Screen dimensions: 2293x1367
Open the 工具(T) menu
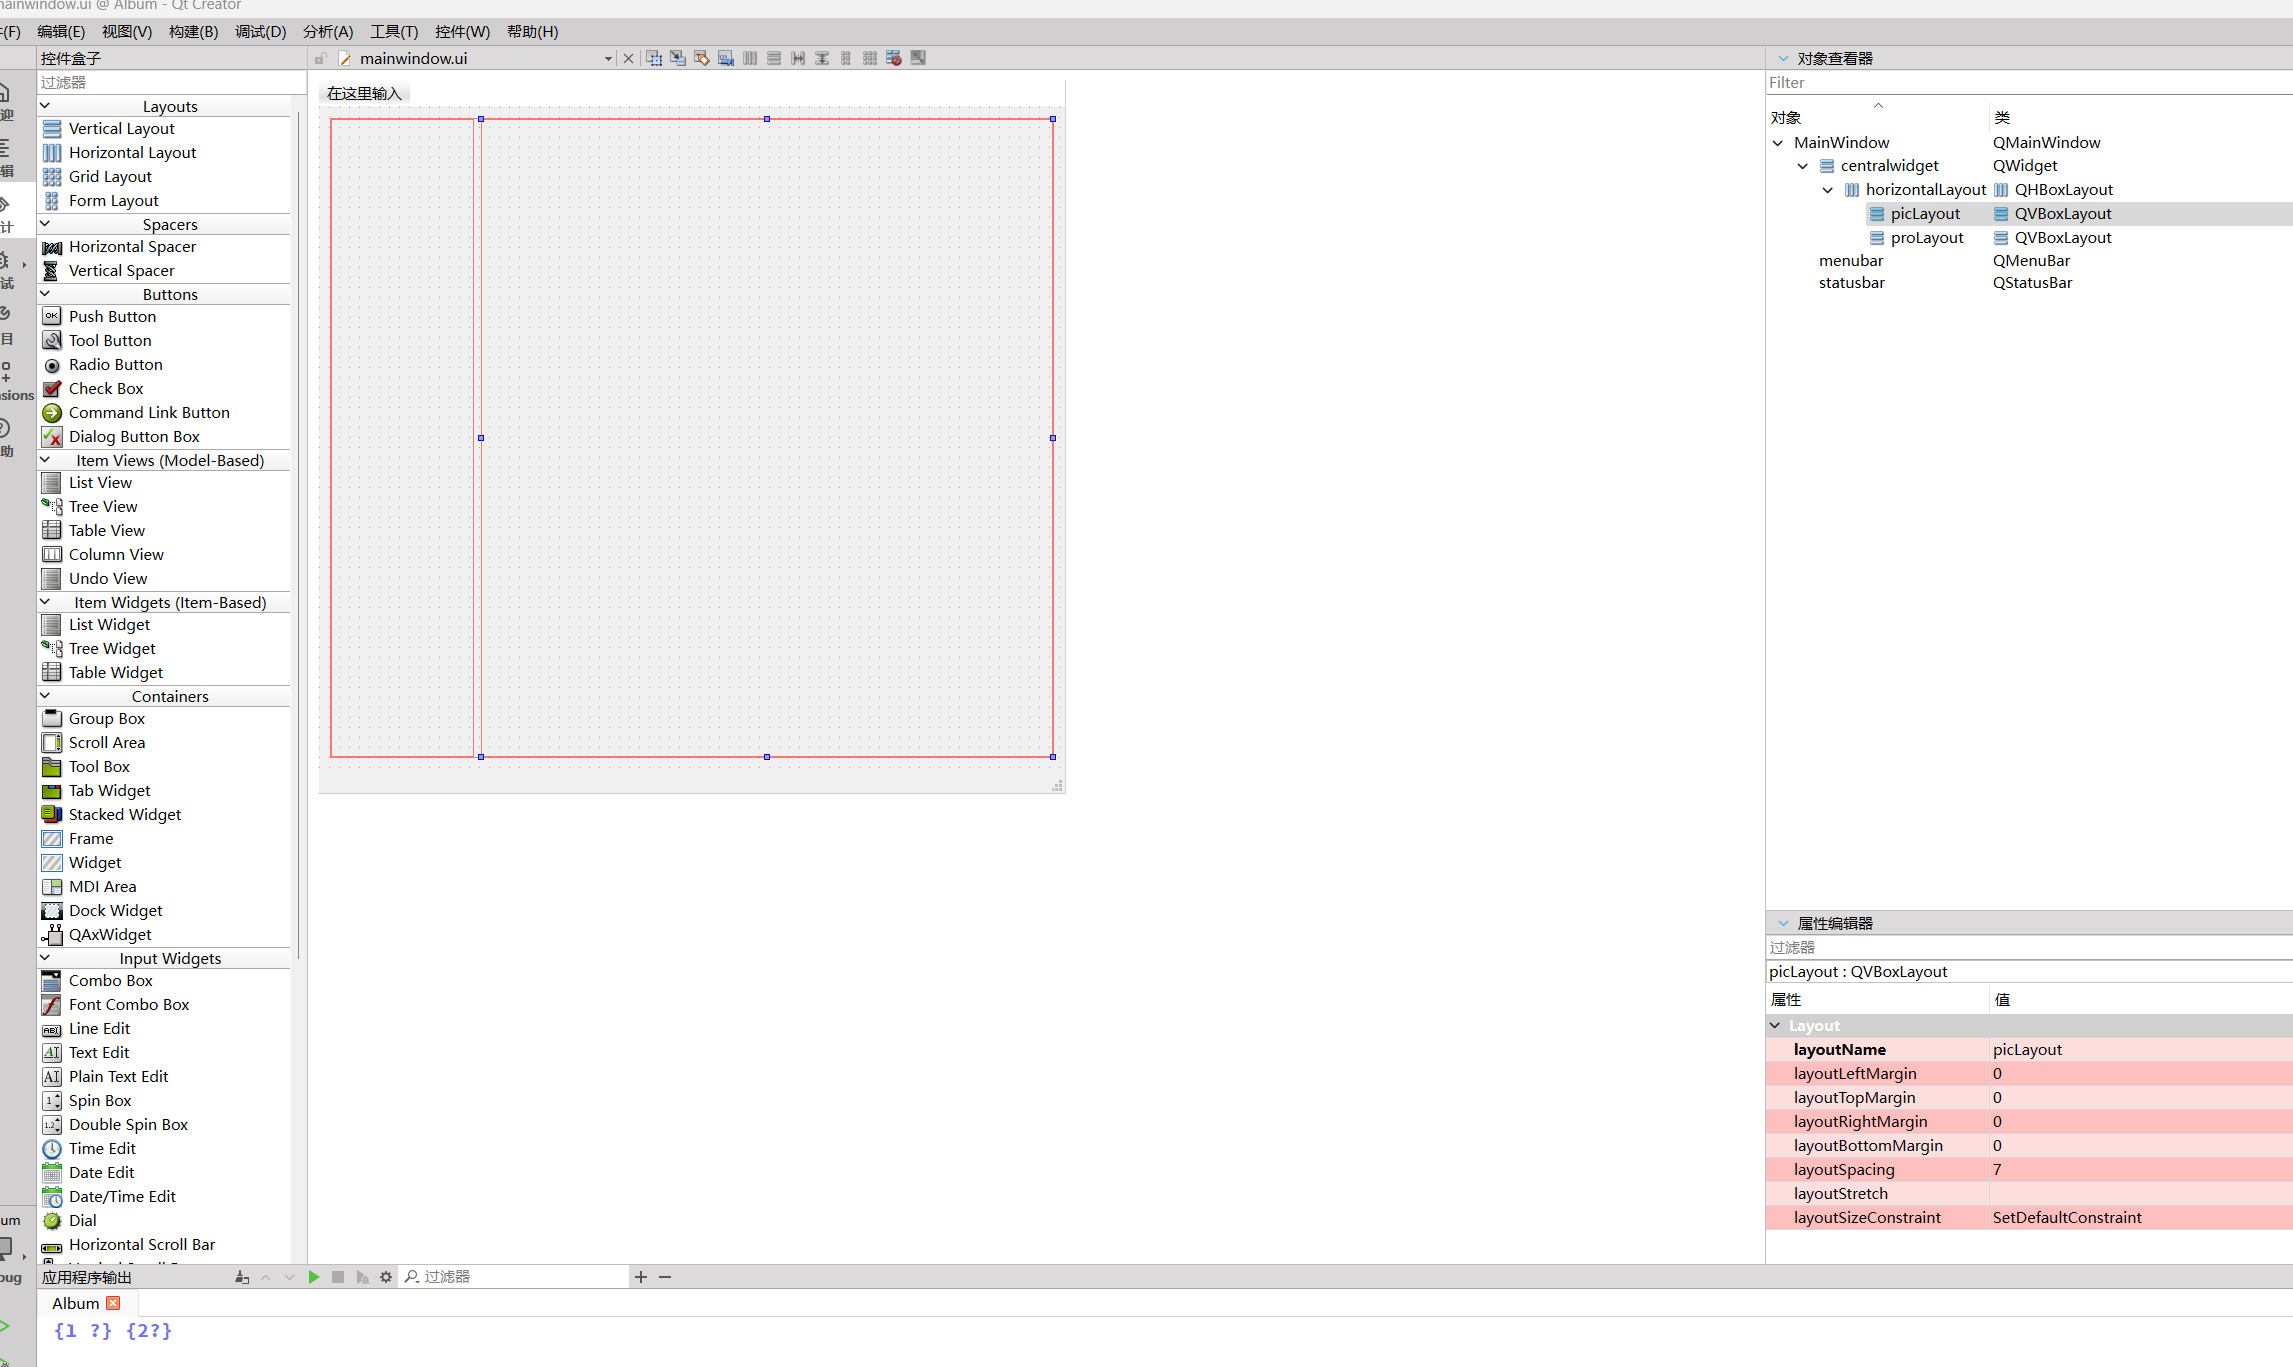click(x=394, y=32)
